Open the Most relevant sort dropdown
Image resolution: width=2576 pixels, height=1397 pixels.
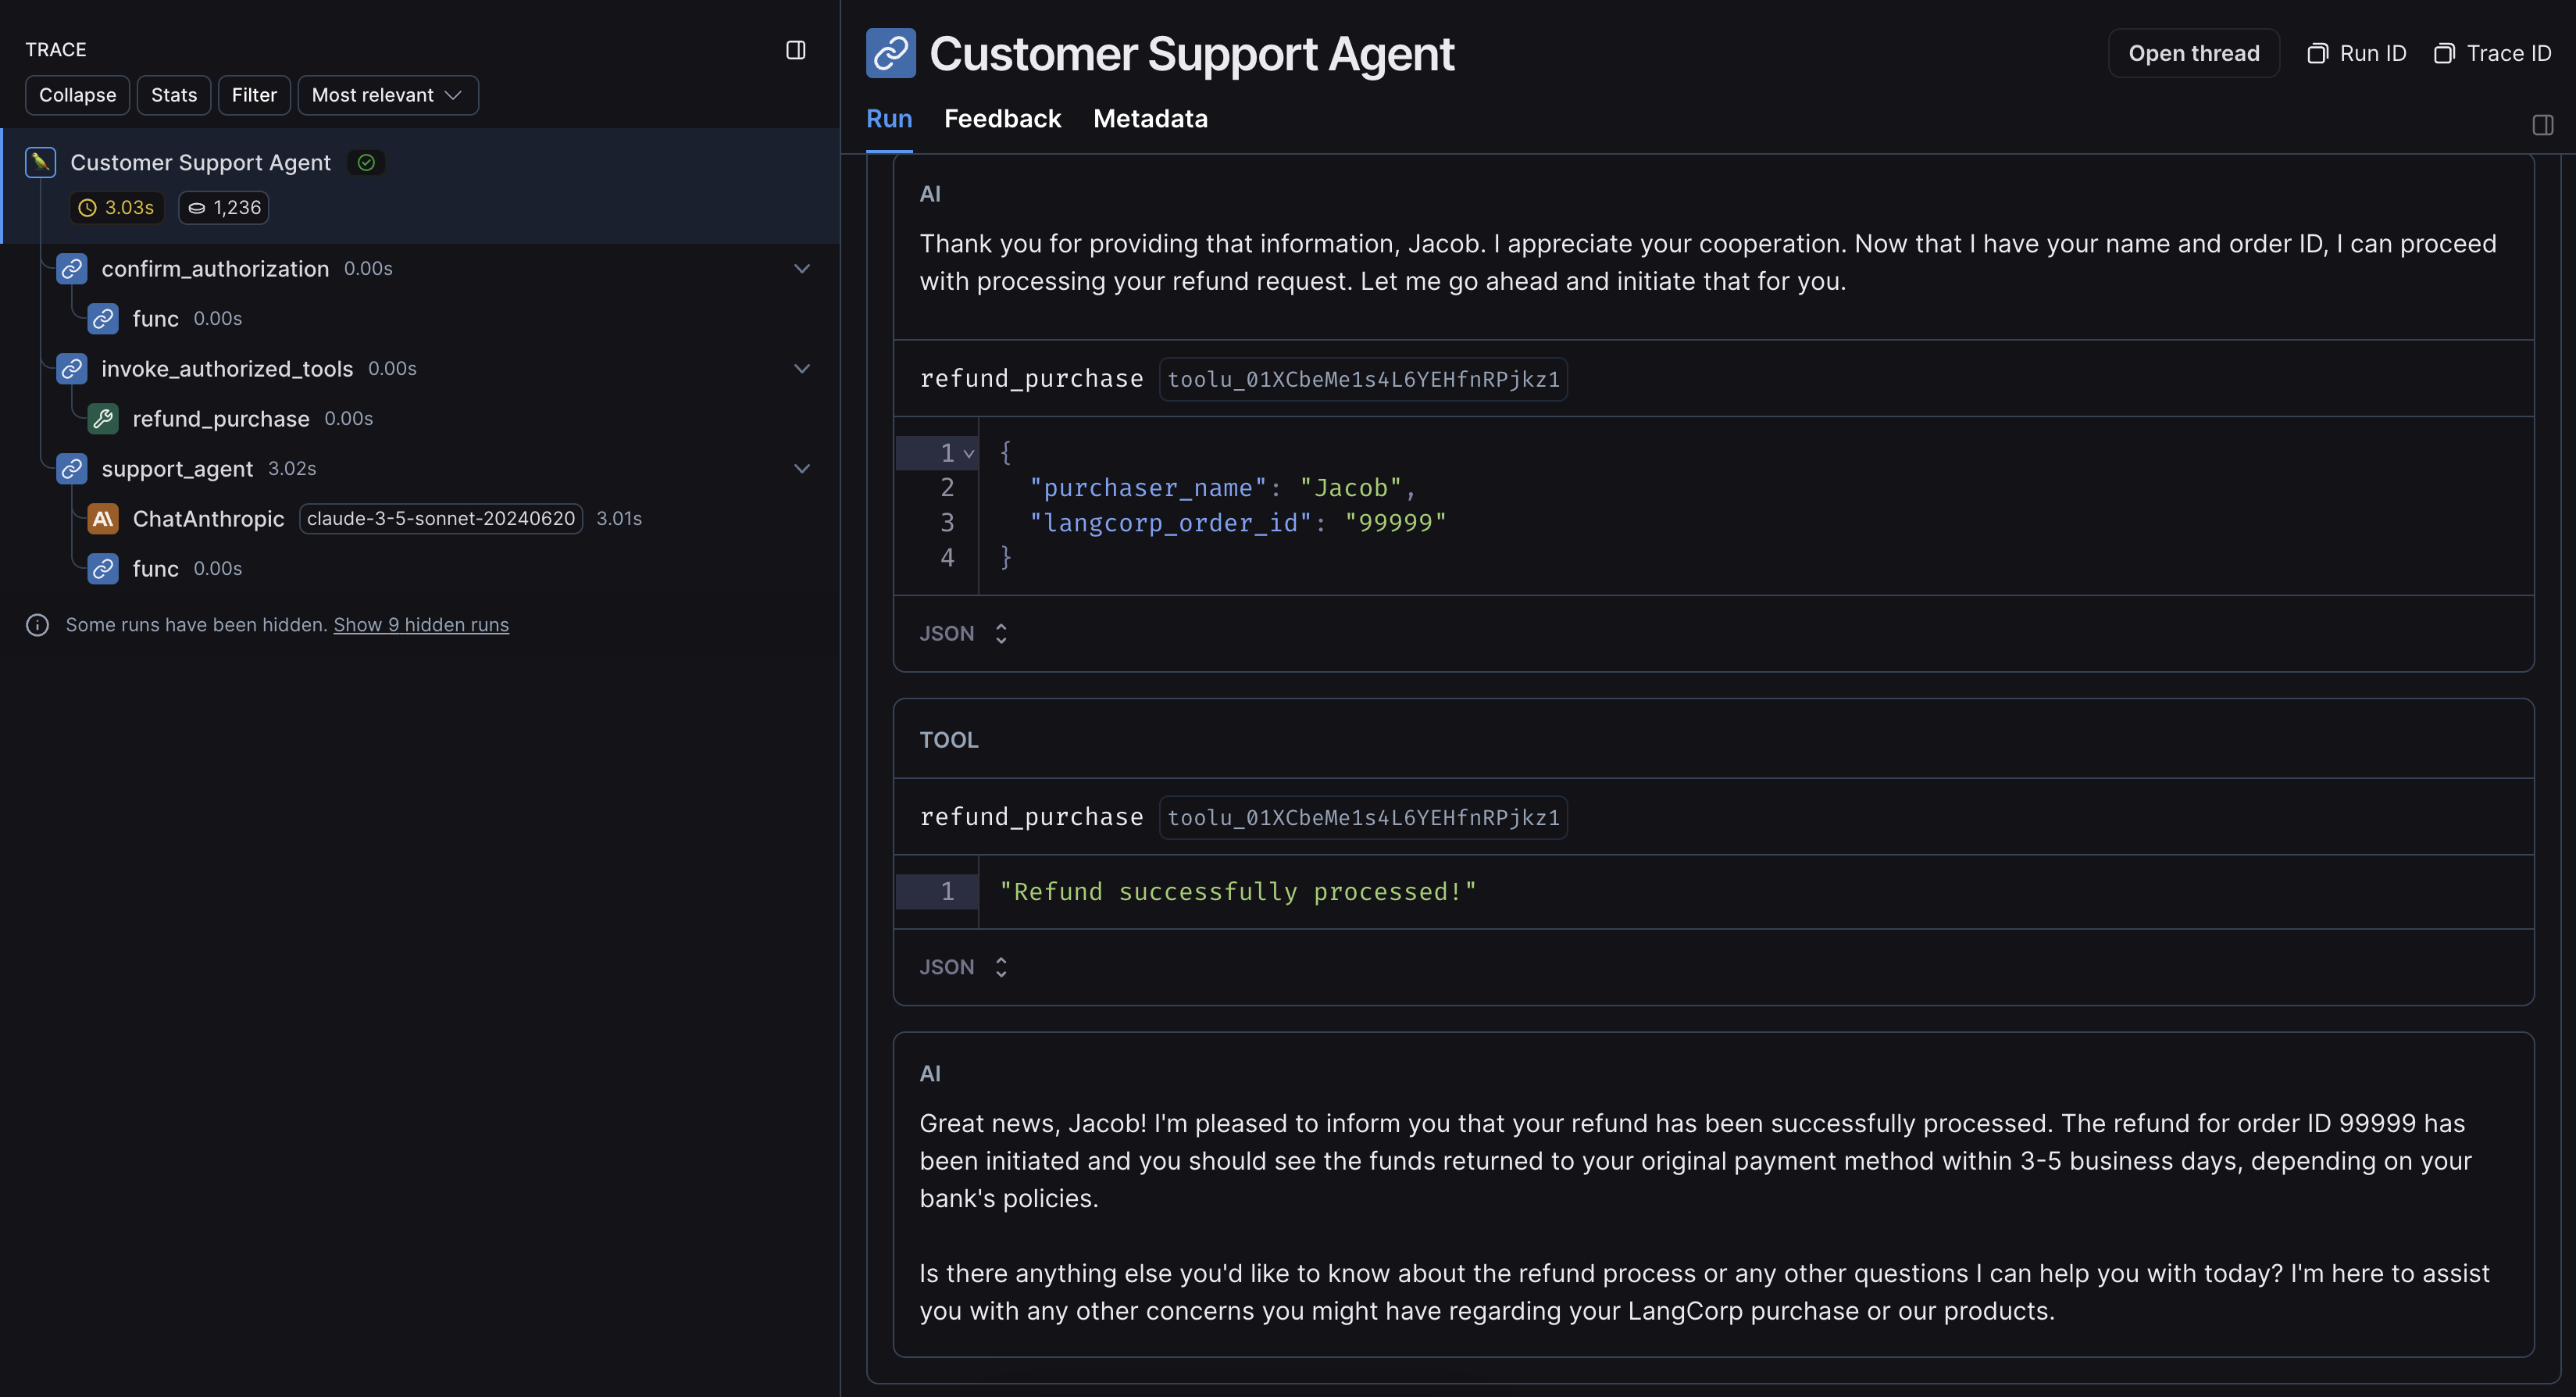coord(387,96)
